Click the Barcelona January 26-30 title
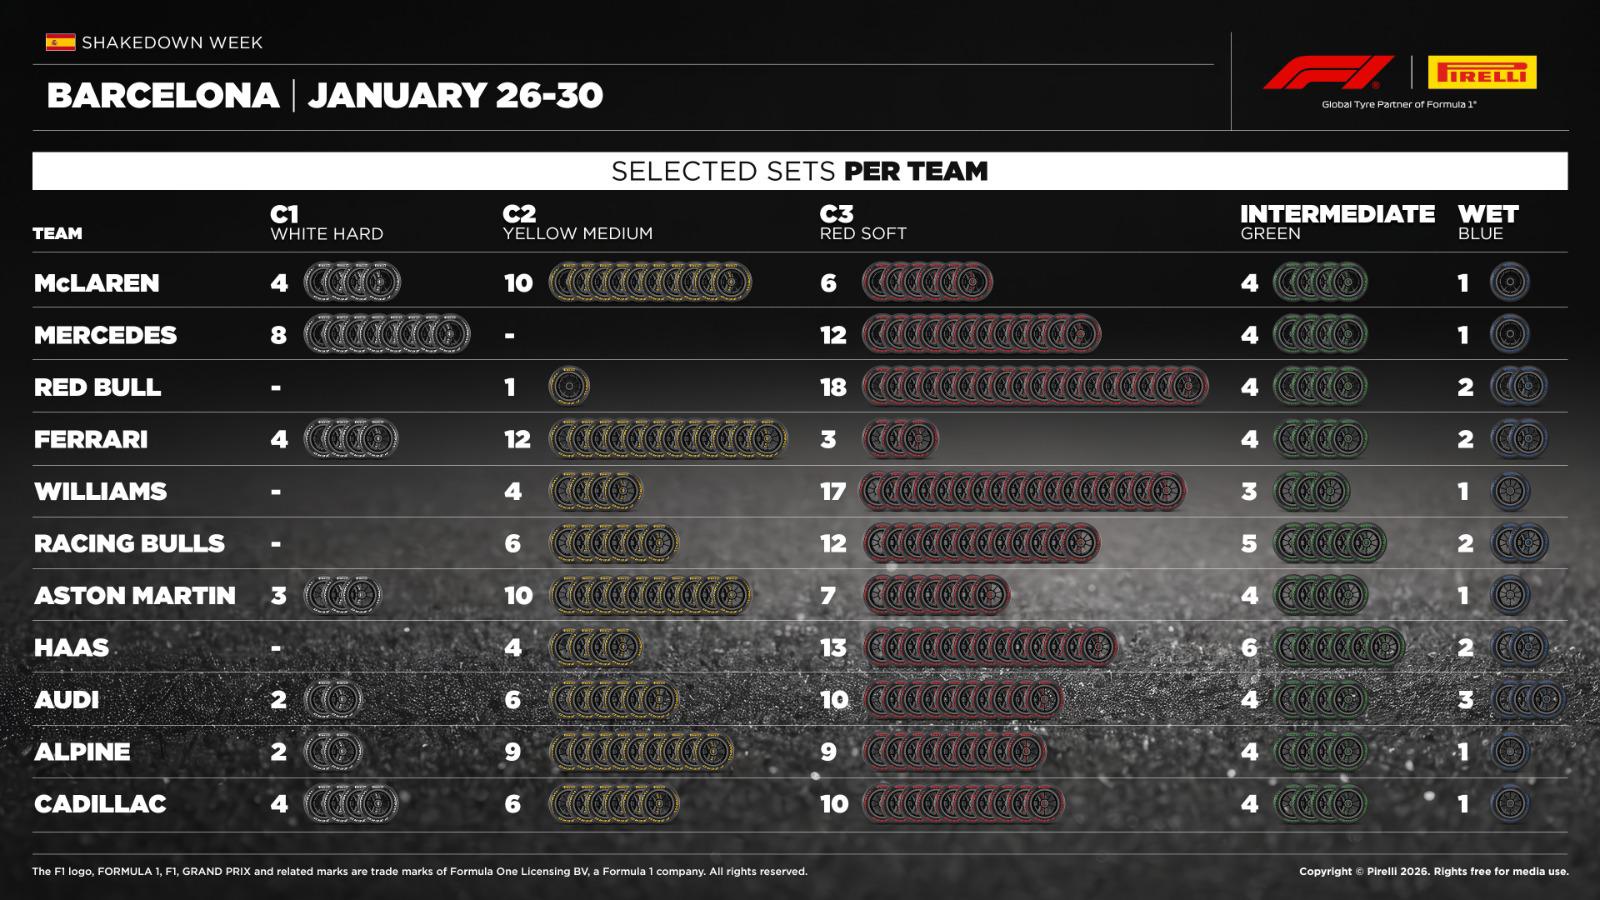1600x900 pixels. 325,96
